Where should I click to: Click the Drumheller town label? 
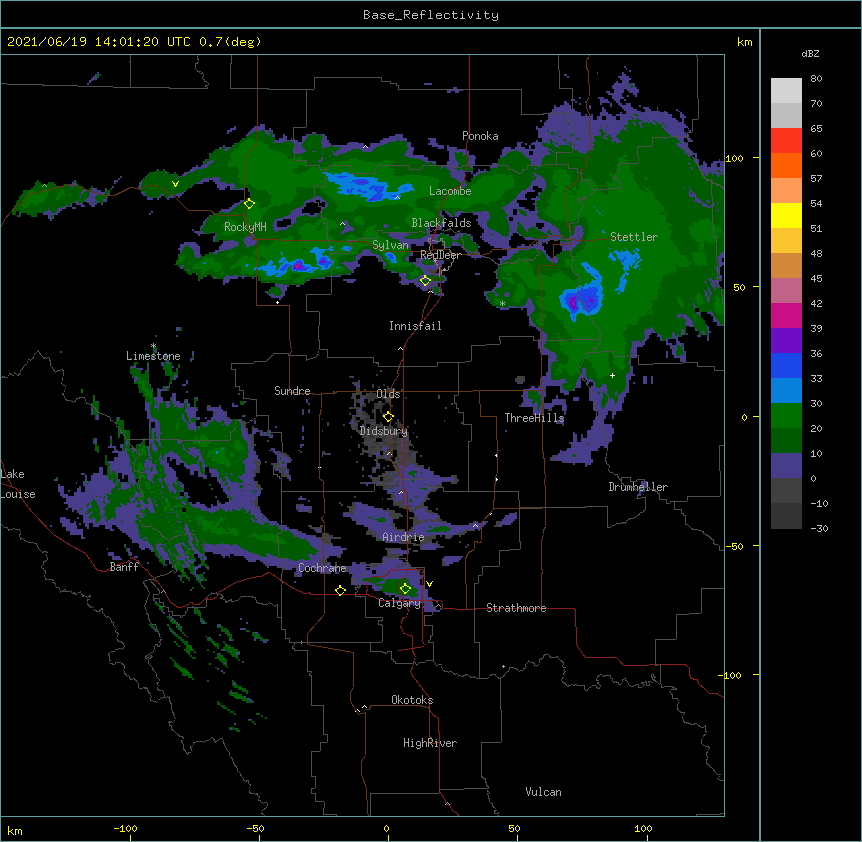pyautogui.click(x=638, y=487)
